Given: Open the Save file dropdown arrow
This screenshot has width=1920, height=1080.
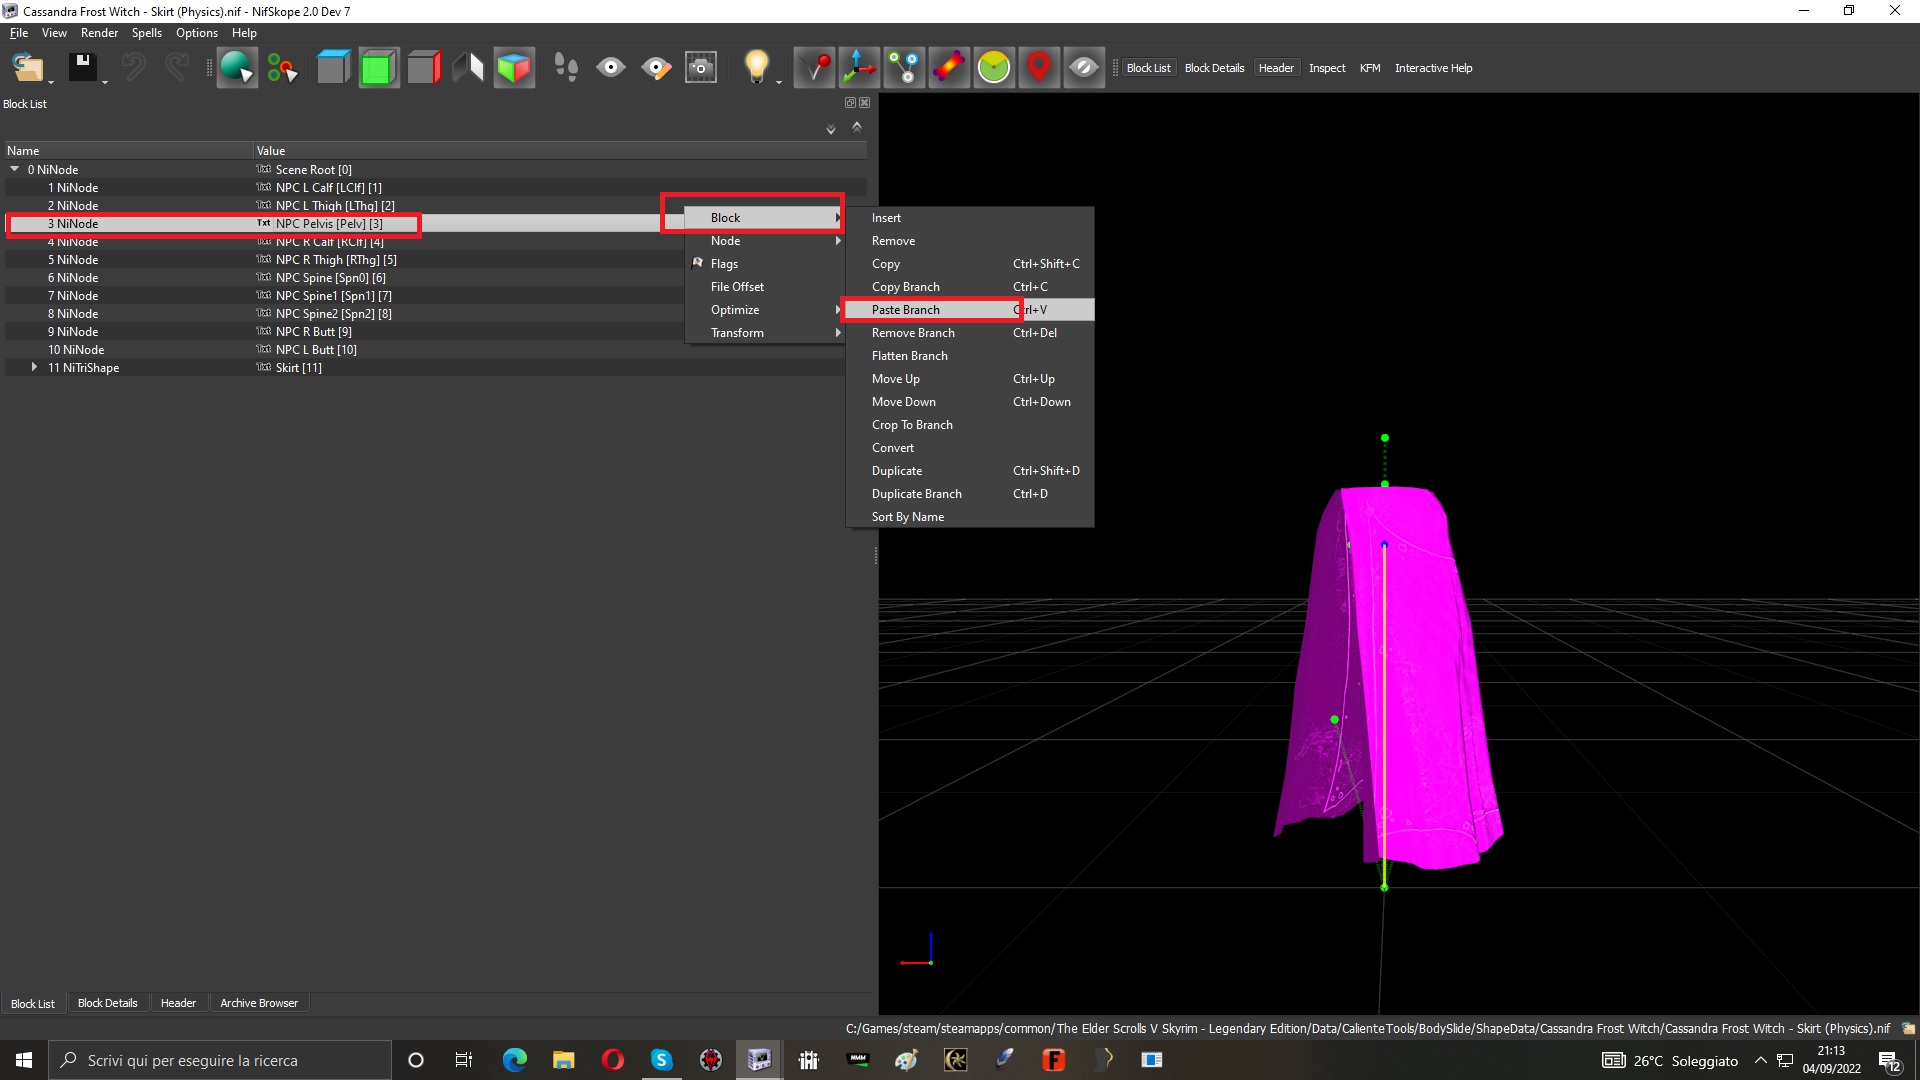Looking at the screenshot, I should tap(105, 82).
